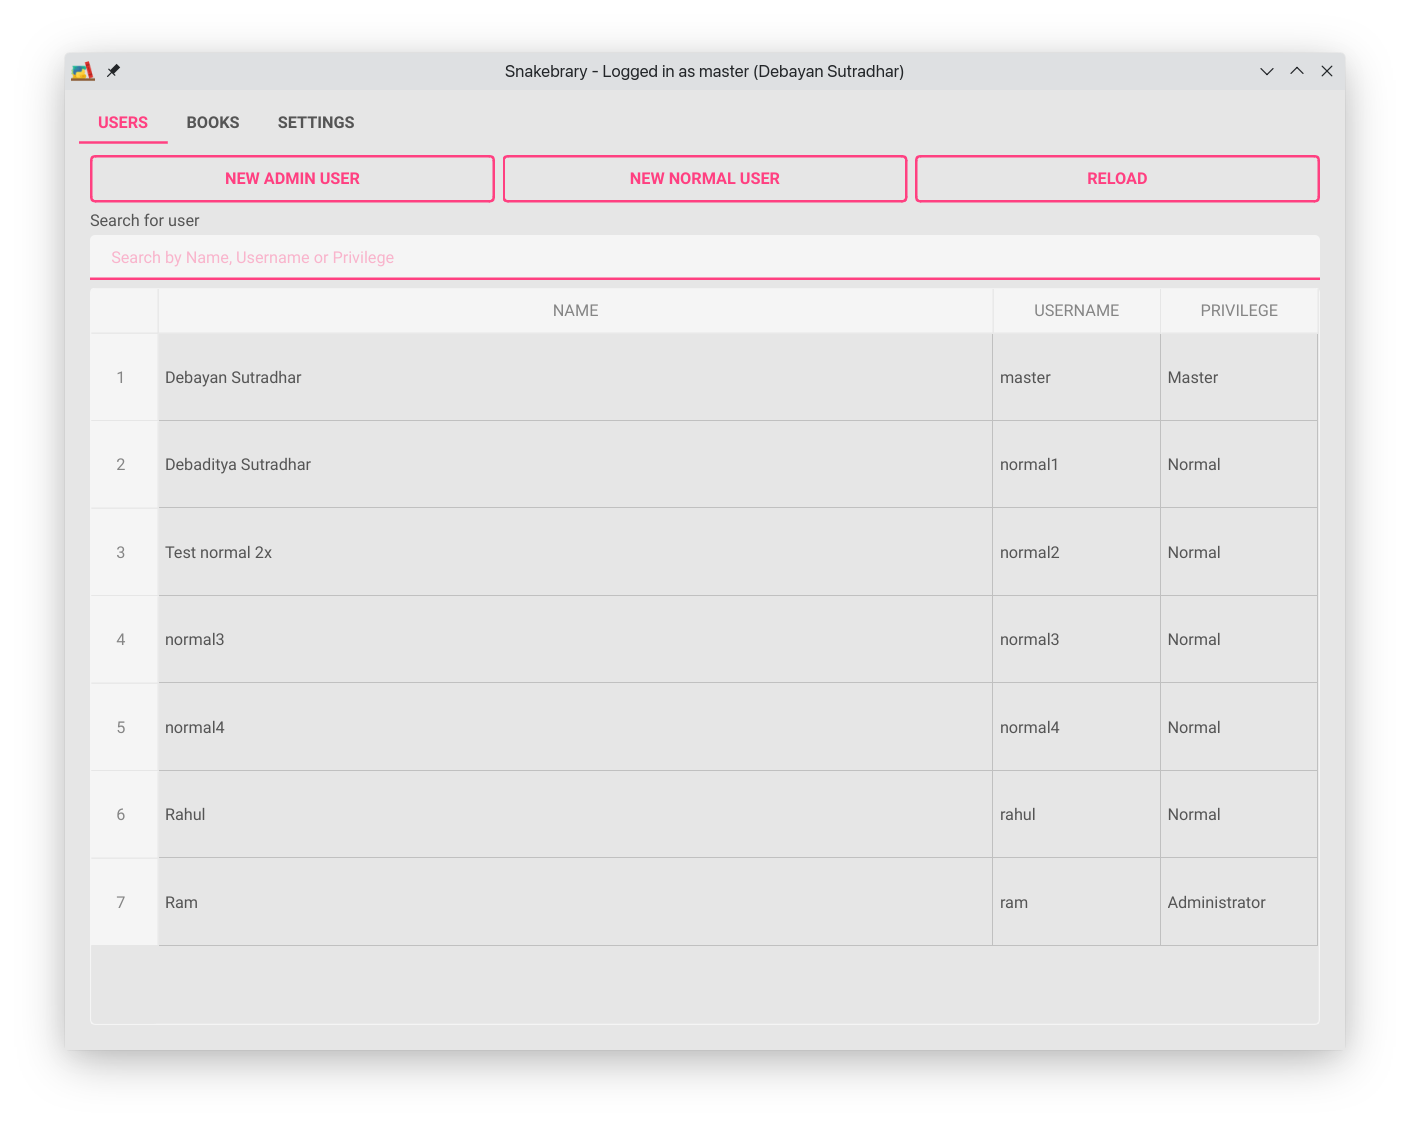Click Normal privilege in Debaditya's row

click(x=1239, y=464)
